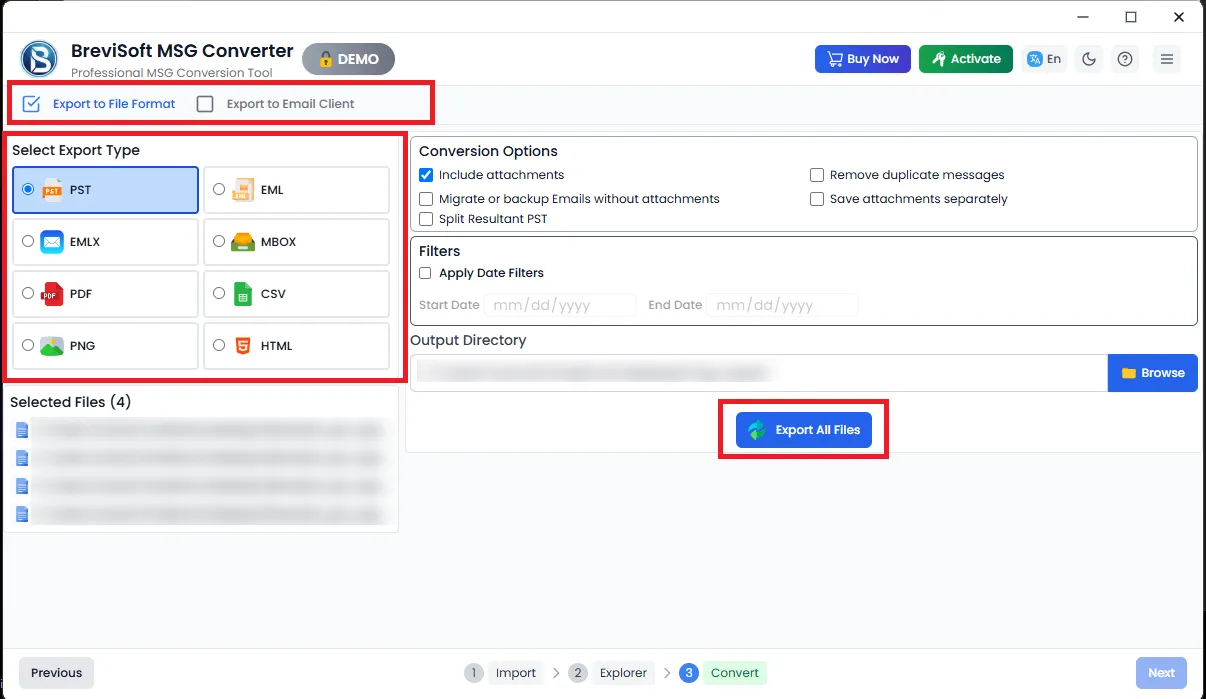
Task: Enable Split Resultant PST checkbox
Action: click(x=426, y=219)
